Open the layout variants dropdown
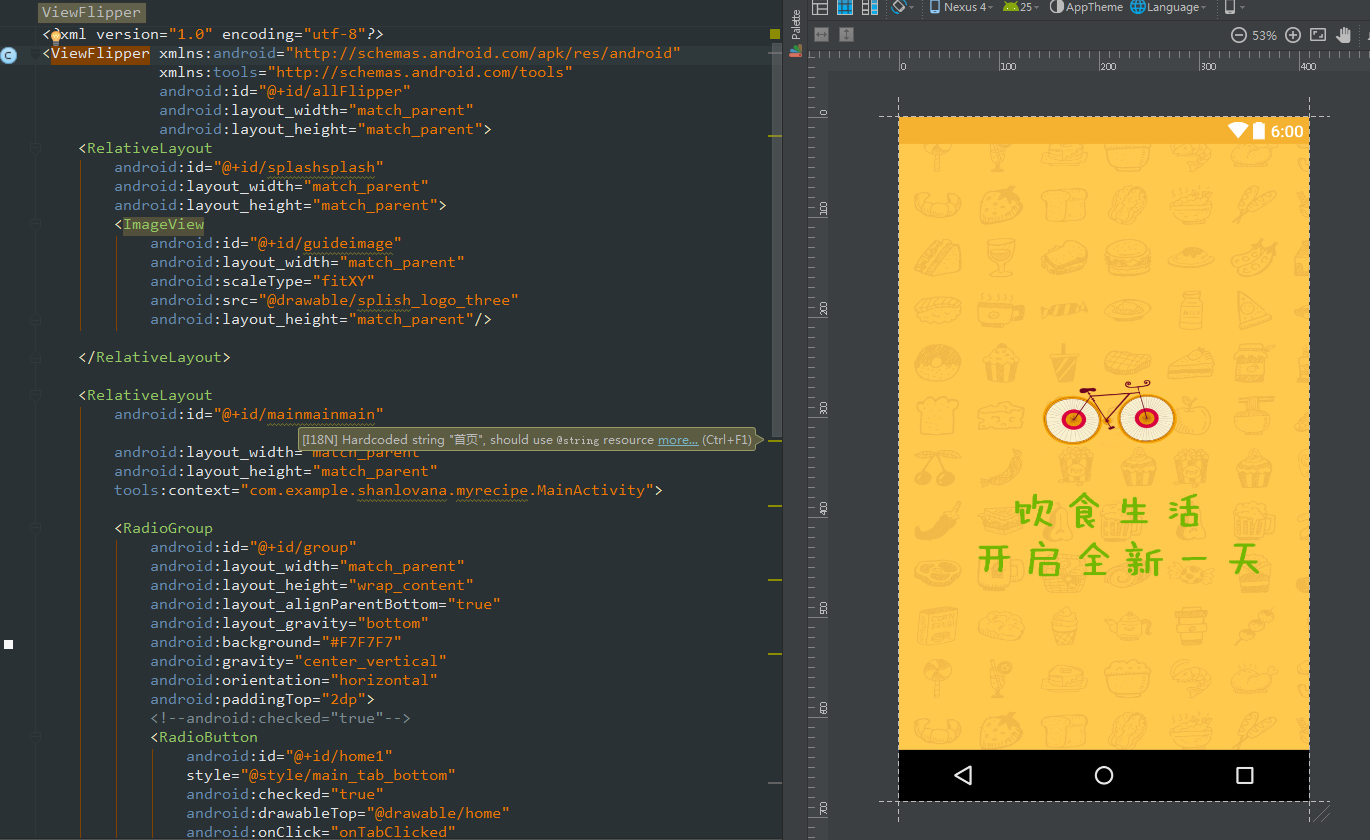1370x840 pixels. click(1235, 7)
